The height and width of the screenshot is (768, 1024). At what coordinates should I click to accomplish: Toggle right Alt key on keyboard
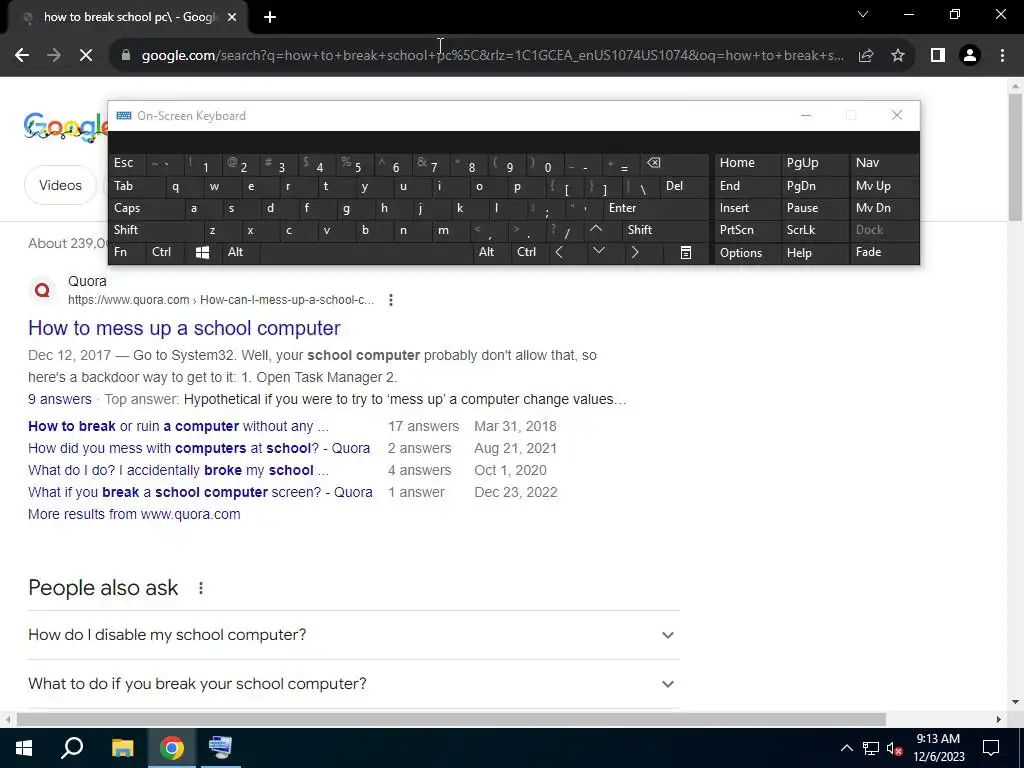click(491, 252)
